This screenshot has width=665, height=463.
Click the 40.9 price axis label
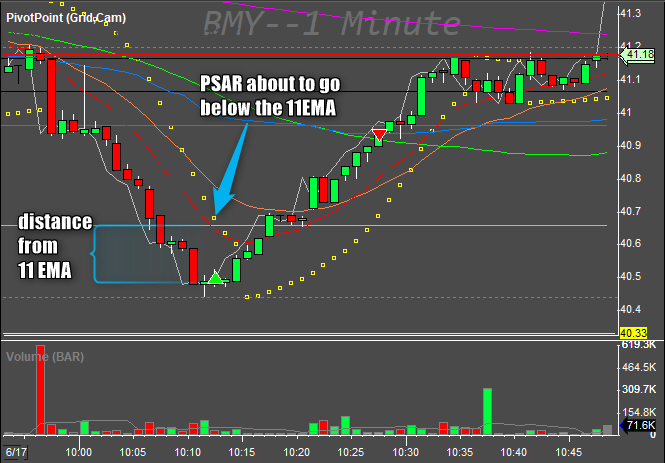(x=631, y=145)
